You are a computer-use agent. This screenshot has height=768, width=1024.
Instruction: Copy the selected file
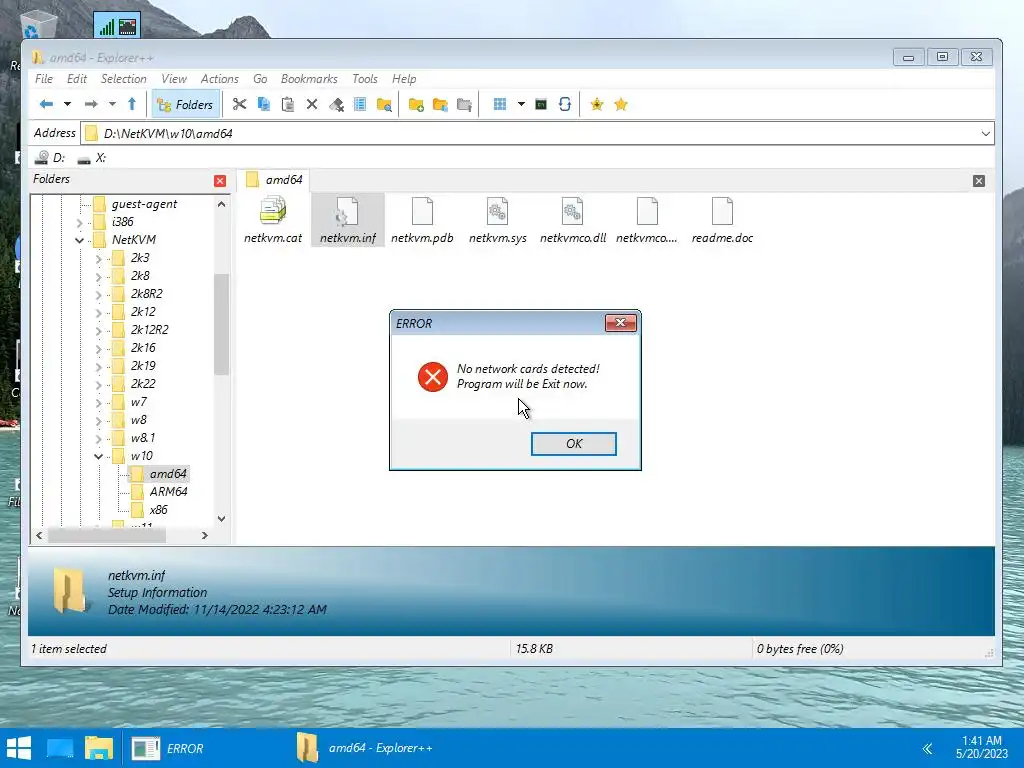click(264, 104)
